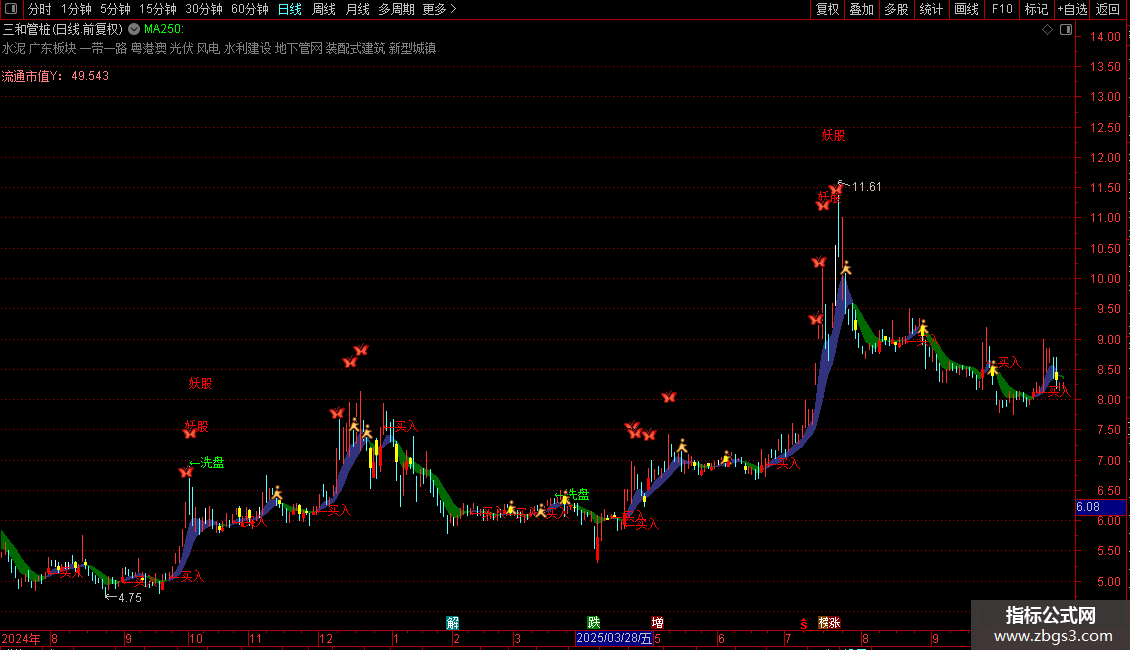
Task: Click the 返回 back button
Action: tap(1108, 9)
